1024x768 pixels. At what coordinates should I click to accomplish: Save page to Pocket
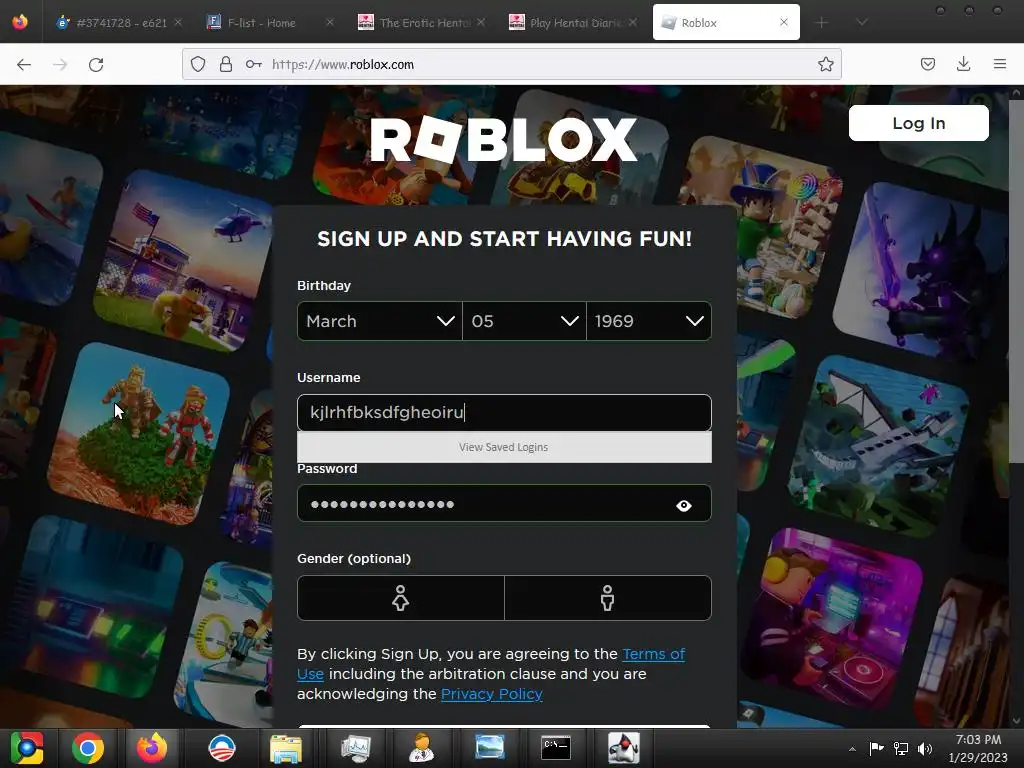click(927, 64)
